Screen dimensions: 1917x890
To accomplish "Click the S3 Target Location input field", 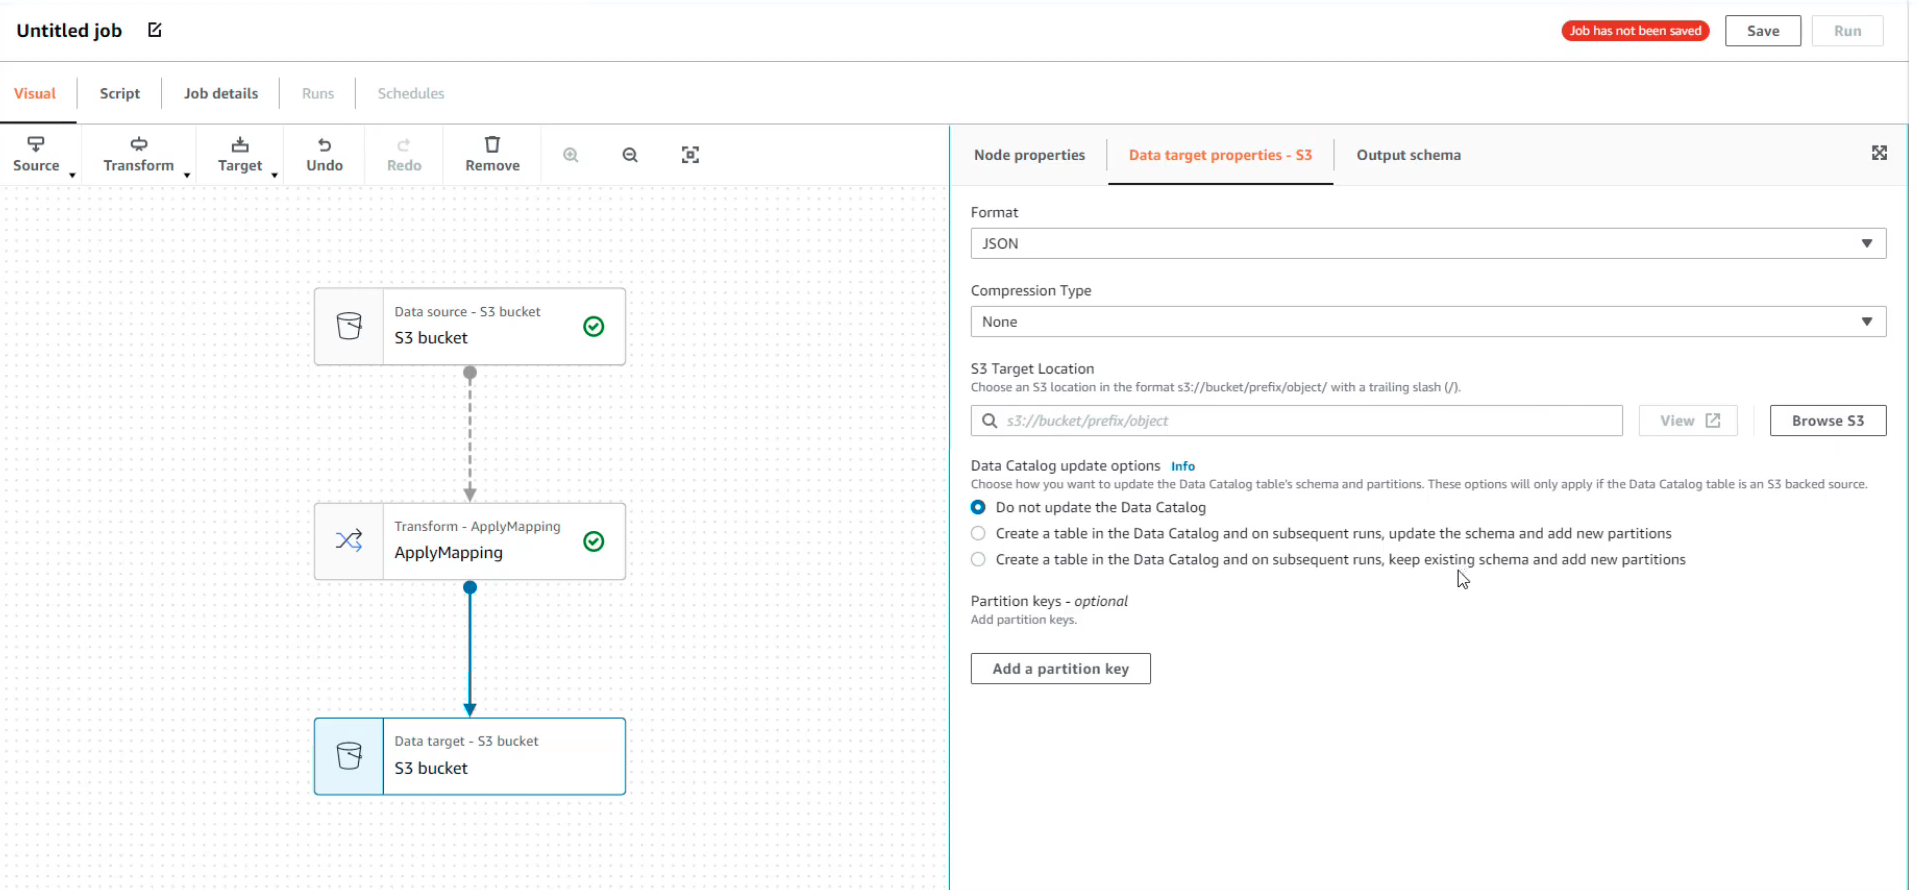I will click(1296, 421).
